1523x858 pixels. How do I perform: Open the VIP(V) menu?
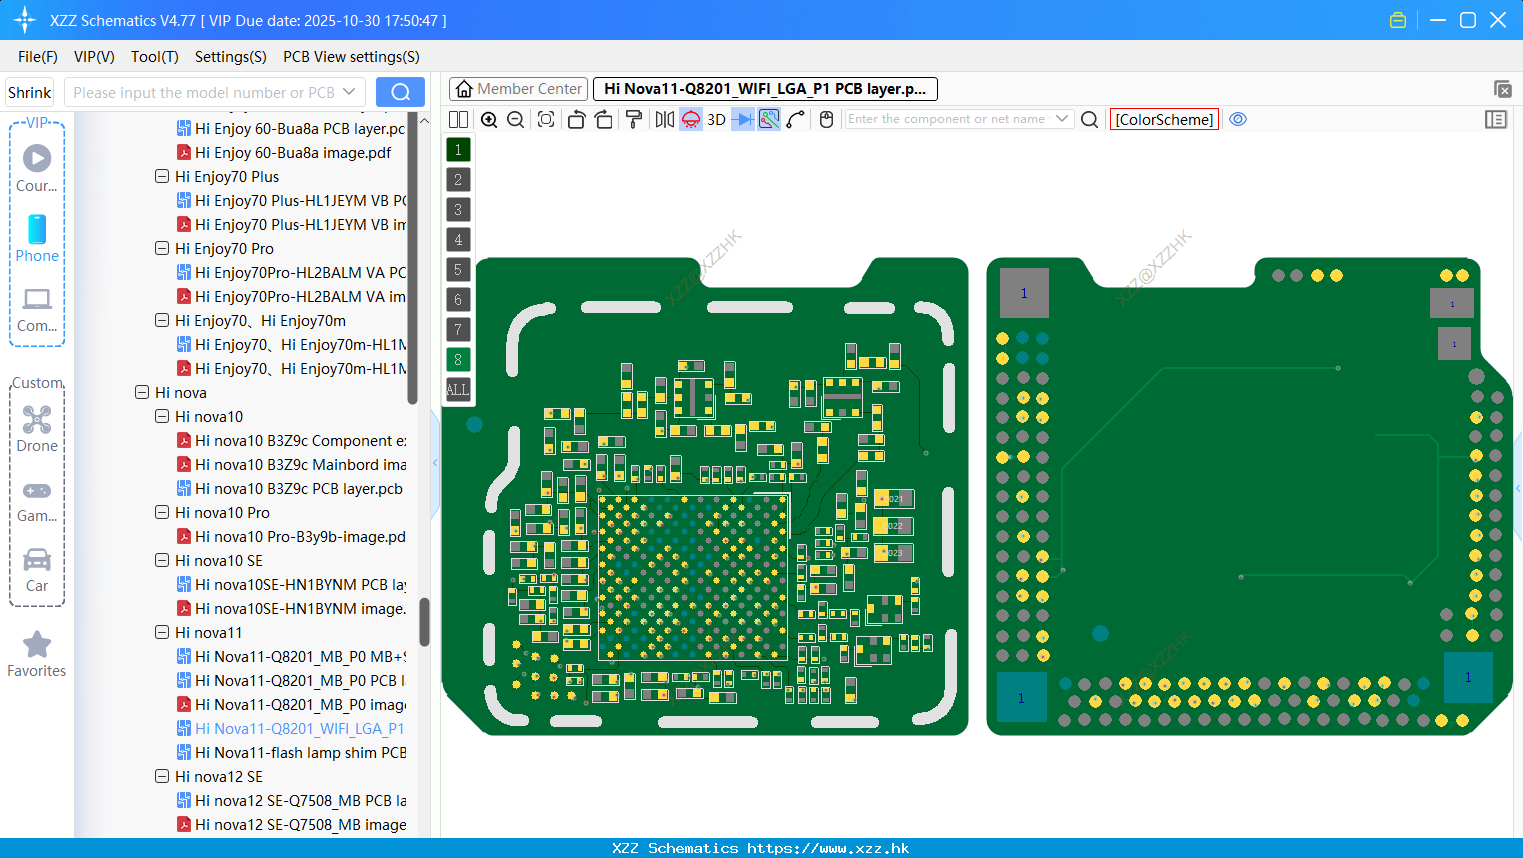point(94,57)
